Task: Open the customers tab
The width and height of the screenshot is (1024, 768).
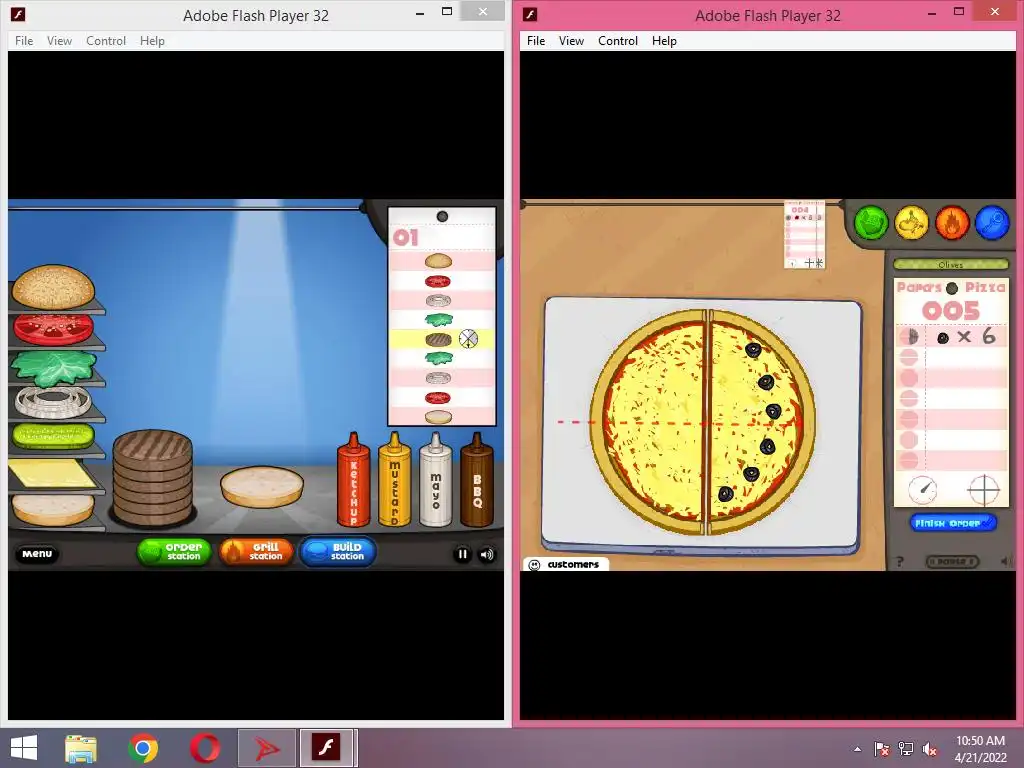Action: 566,564
